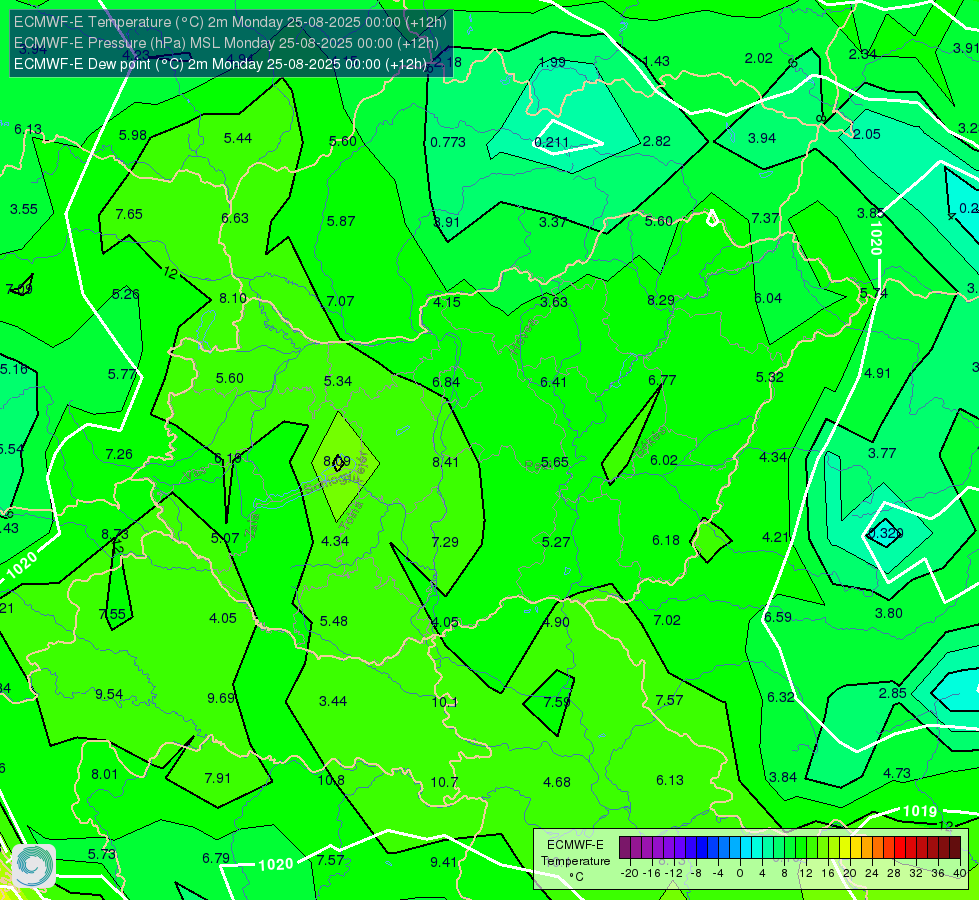Click the 6.59 temperature value

[778, 617]
